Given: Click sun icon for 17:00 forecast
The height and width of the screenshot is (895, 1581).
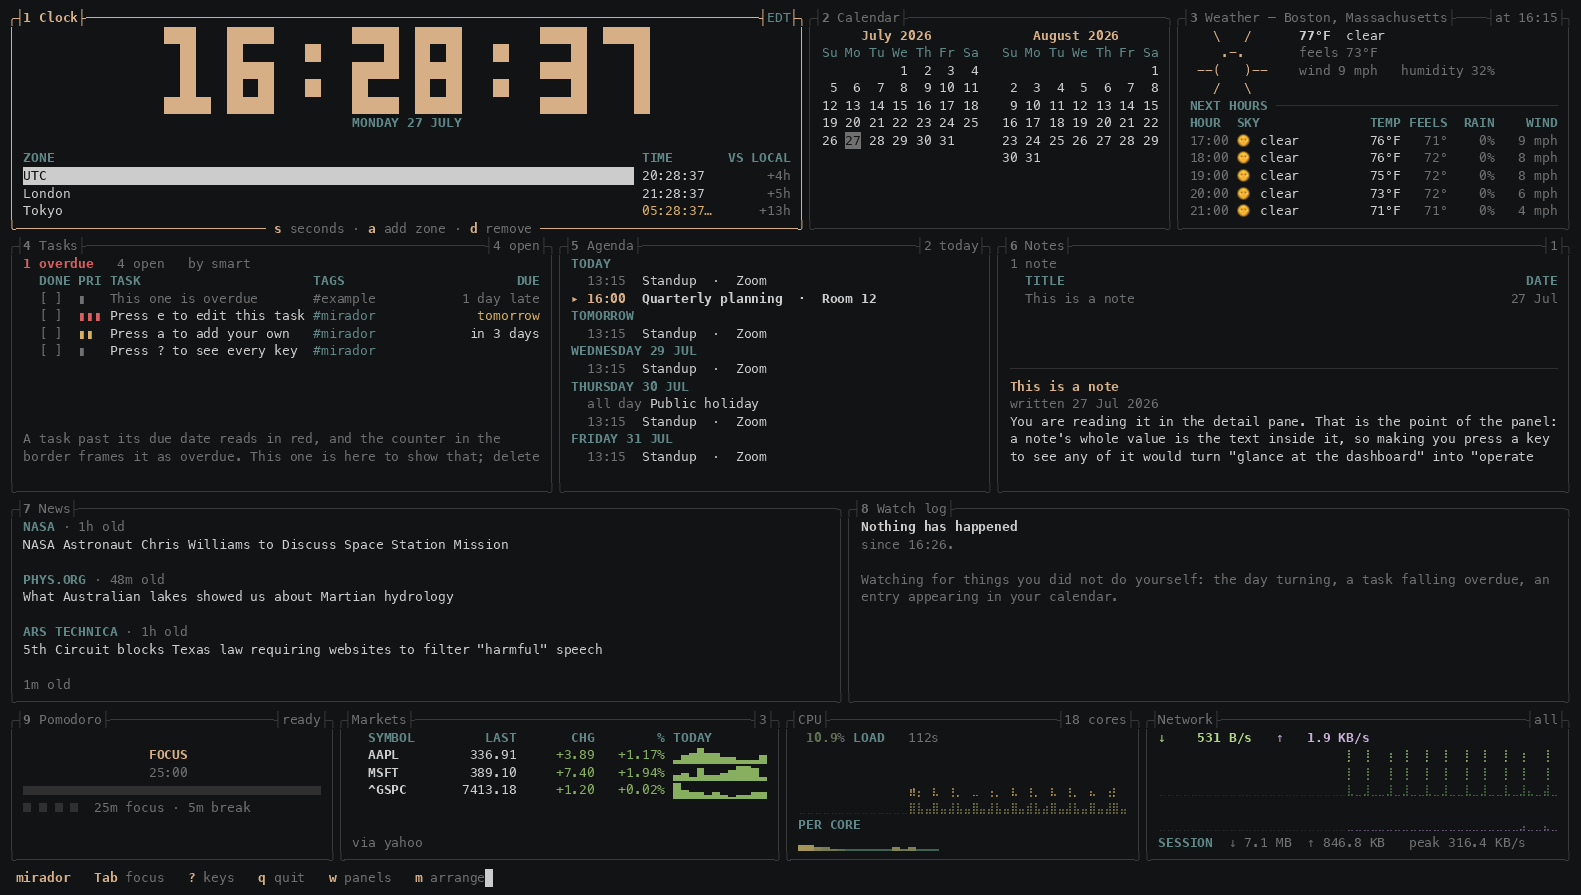Looking at the screenshot, I should (x=1243, y=141).
